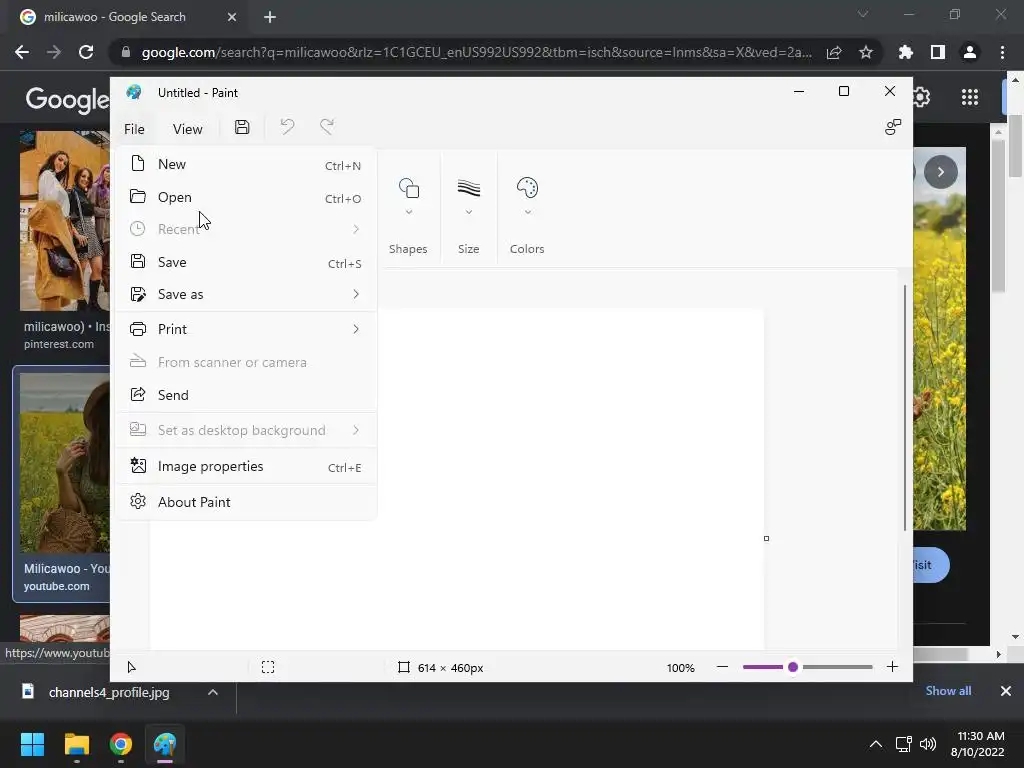Choose New from the File menu
Image resolution: width=1024 pixels, height=768 pixels.
tap(246, 164)
